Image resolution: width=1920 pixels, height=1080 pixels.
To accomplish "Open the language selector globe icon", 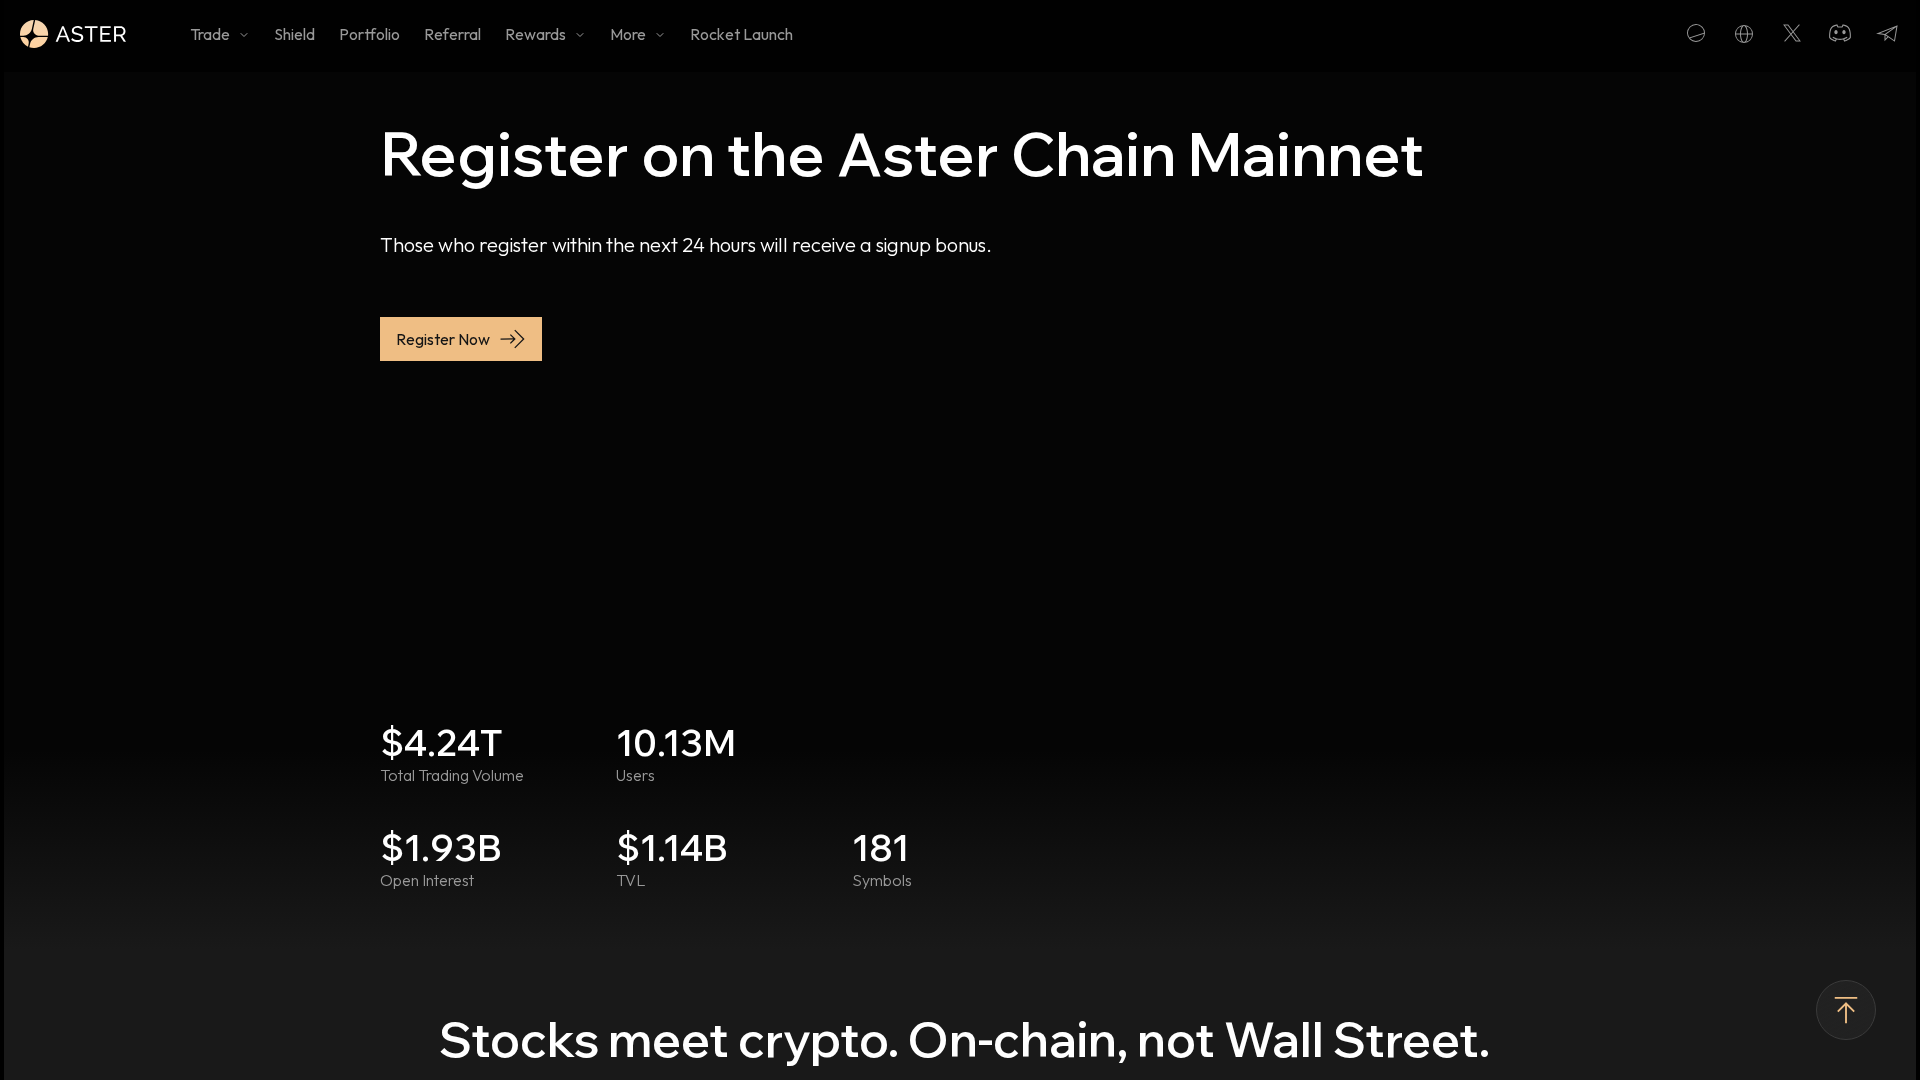I will 1744,33.
